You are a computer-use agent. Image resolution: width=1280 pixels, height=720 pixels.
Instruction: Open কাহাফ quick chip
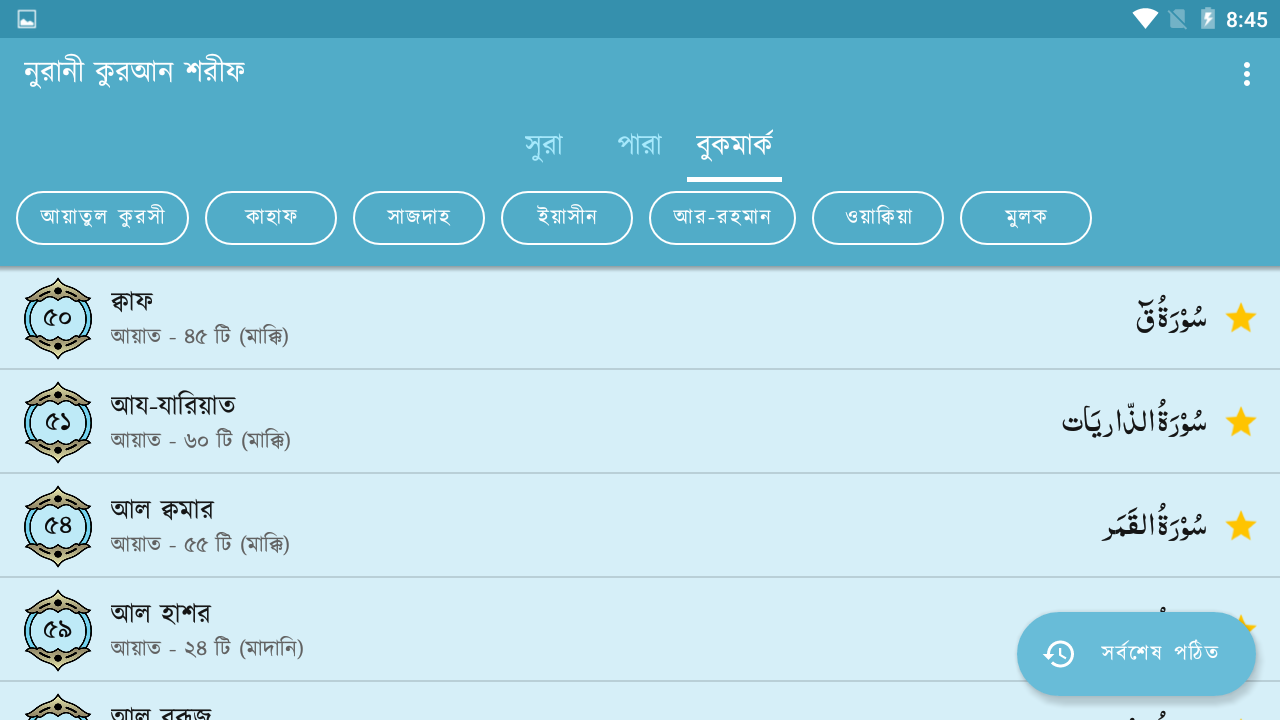(271, 218)
